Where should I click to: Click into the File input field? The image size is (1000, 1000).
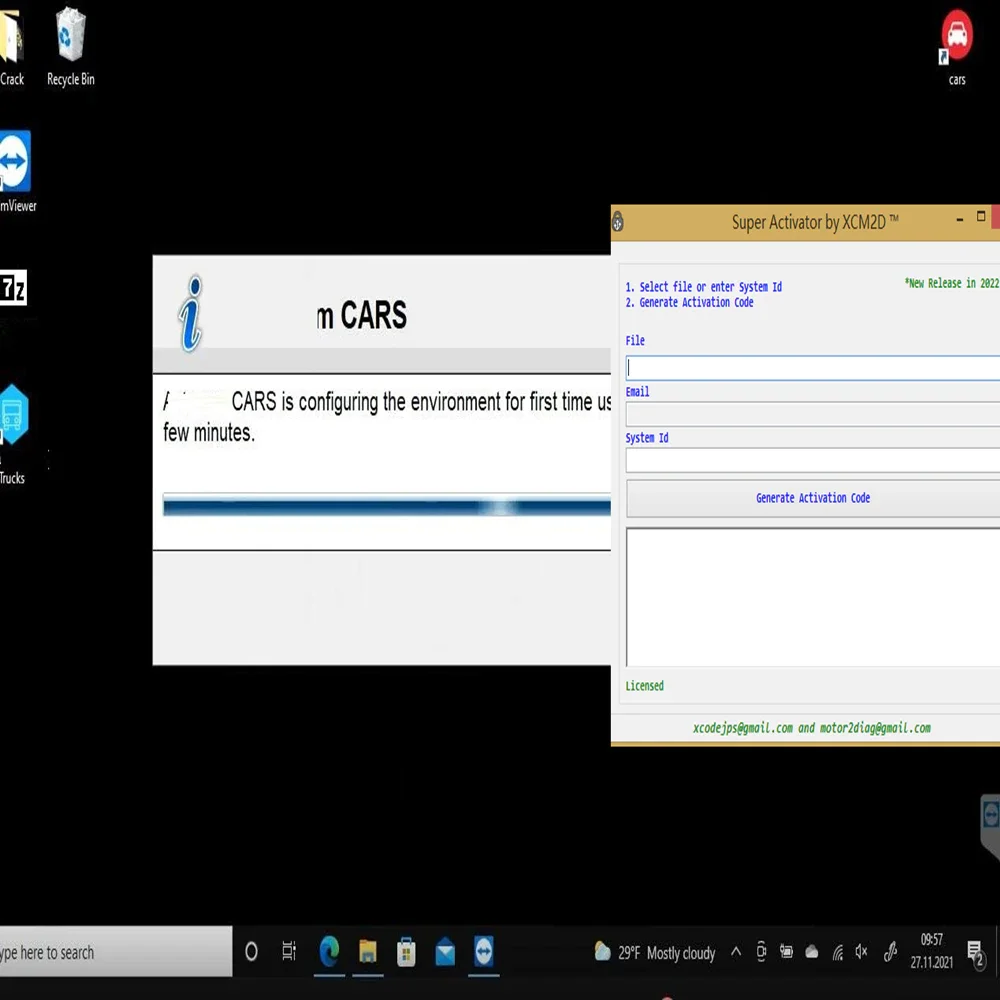pyautogui.click(x=812, y=367)
